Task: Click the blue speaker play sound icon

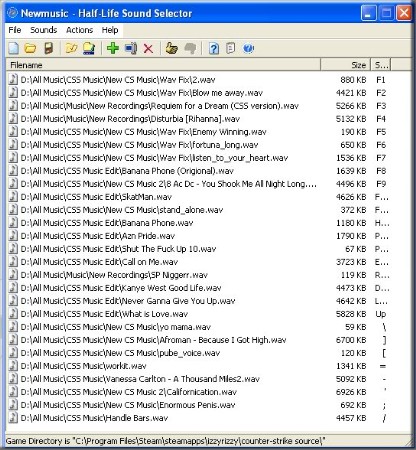Action: click(131, 48)
